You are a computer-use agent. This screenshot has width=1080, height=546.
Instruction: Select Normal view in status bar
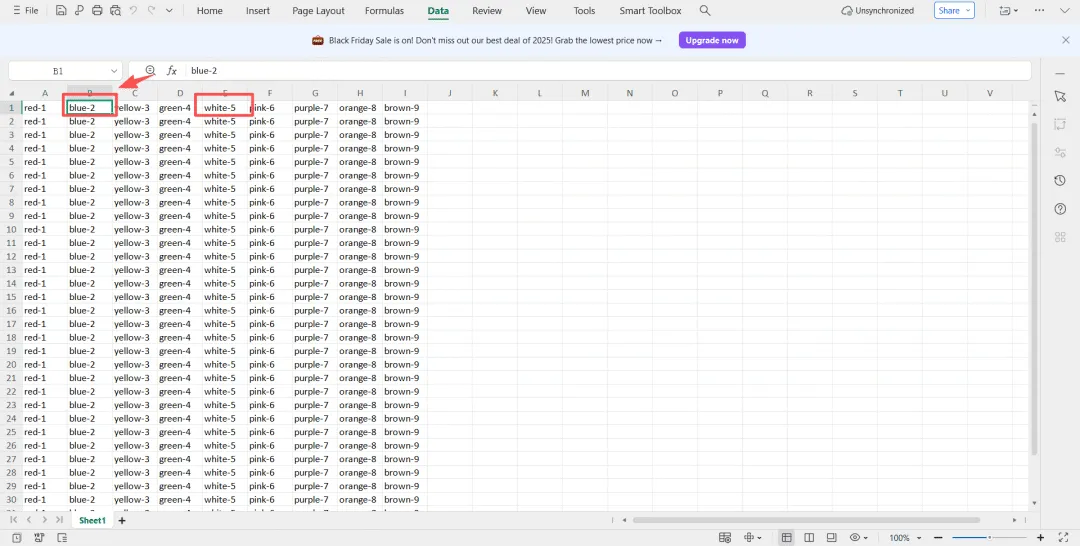(x=787, y=538)
